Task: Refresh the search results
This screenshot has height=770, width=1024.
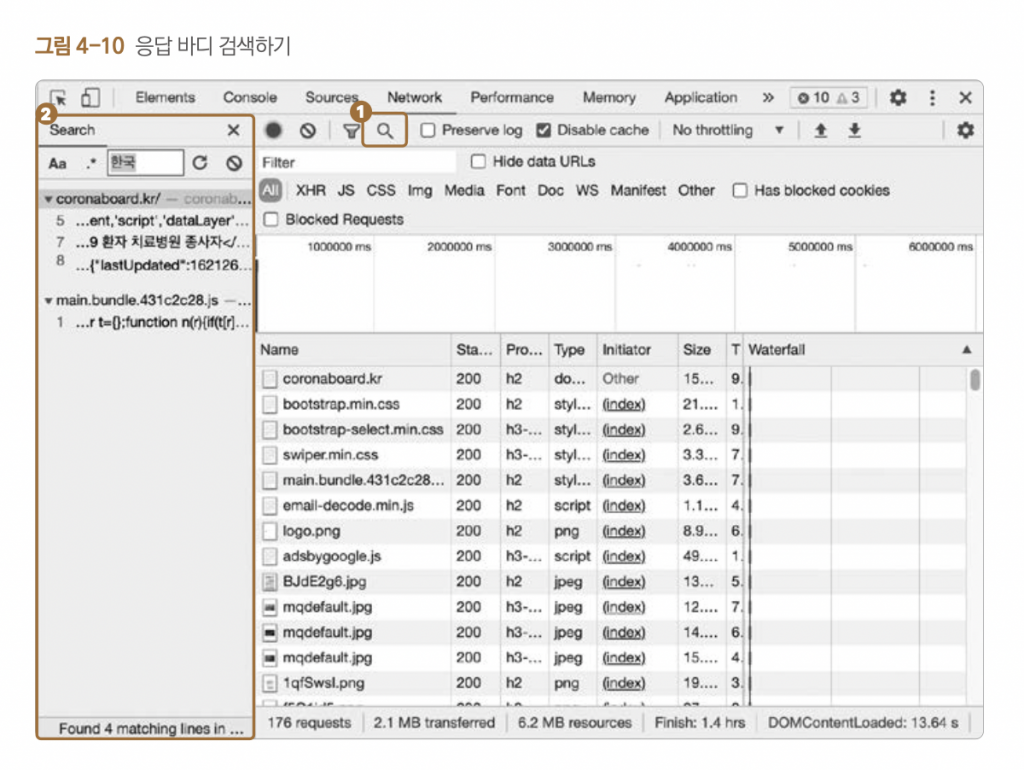Action: point(200,163)
